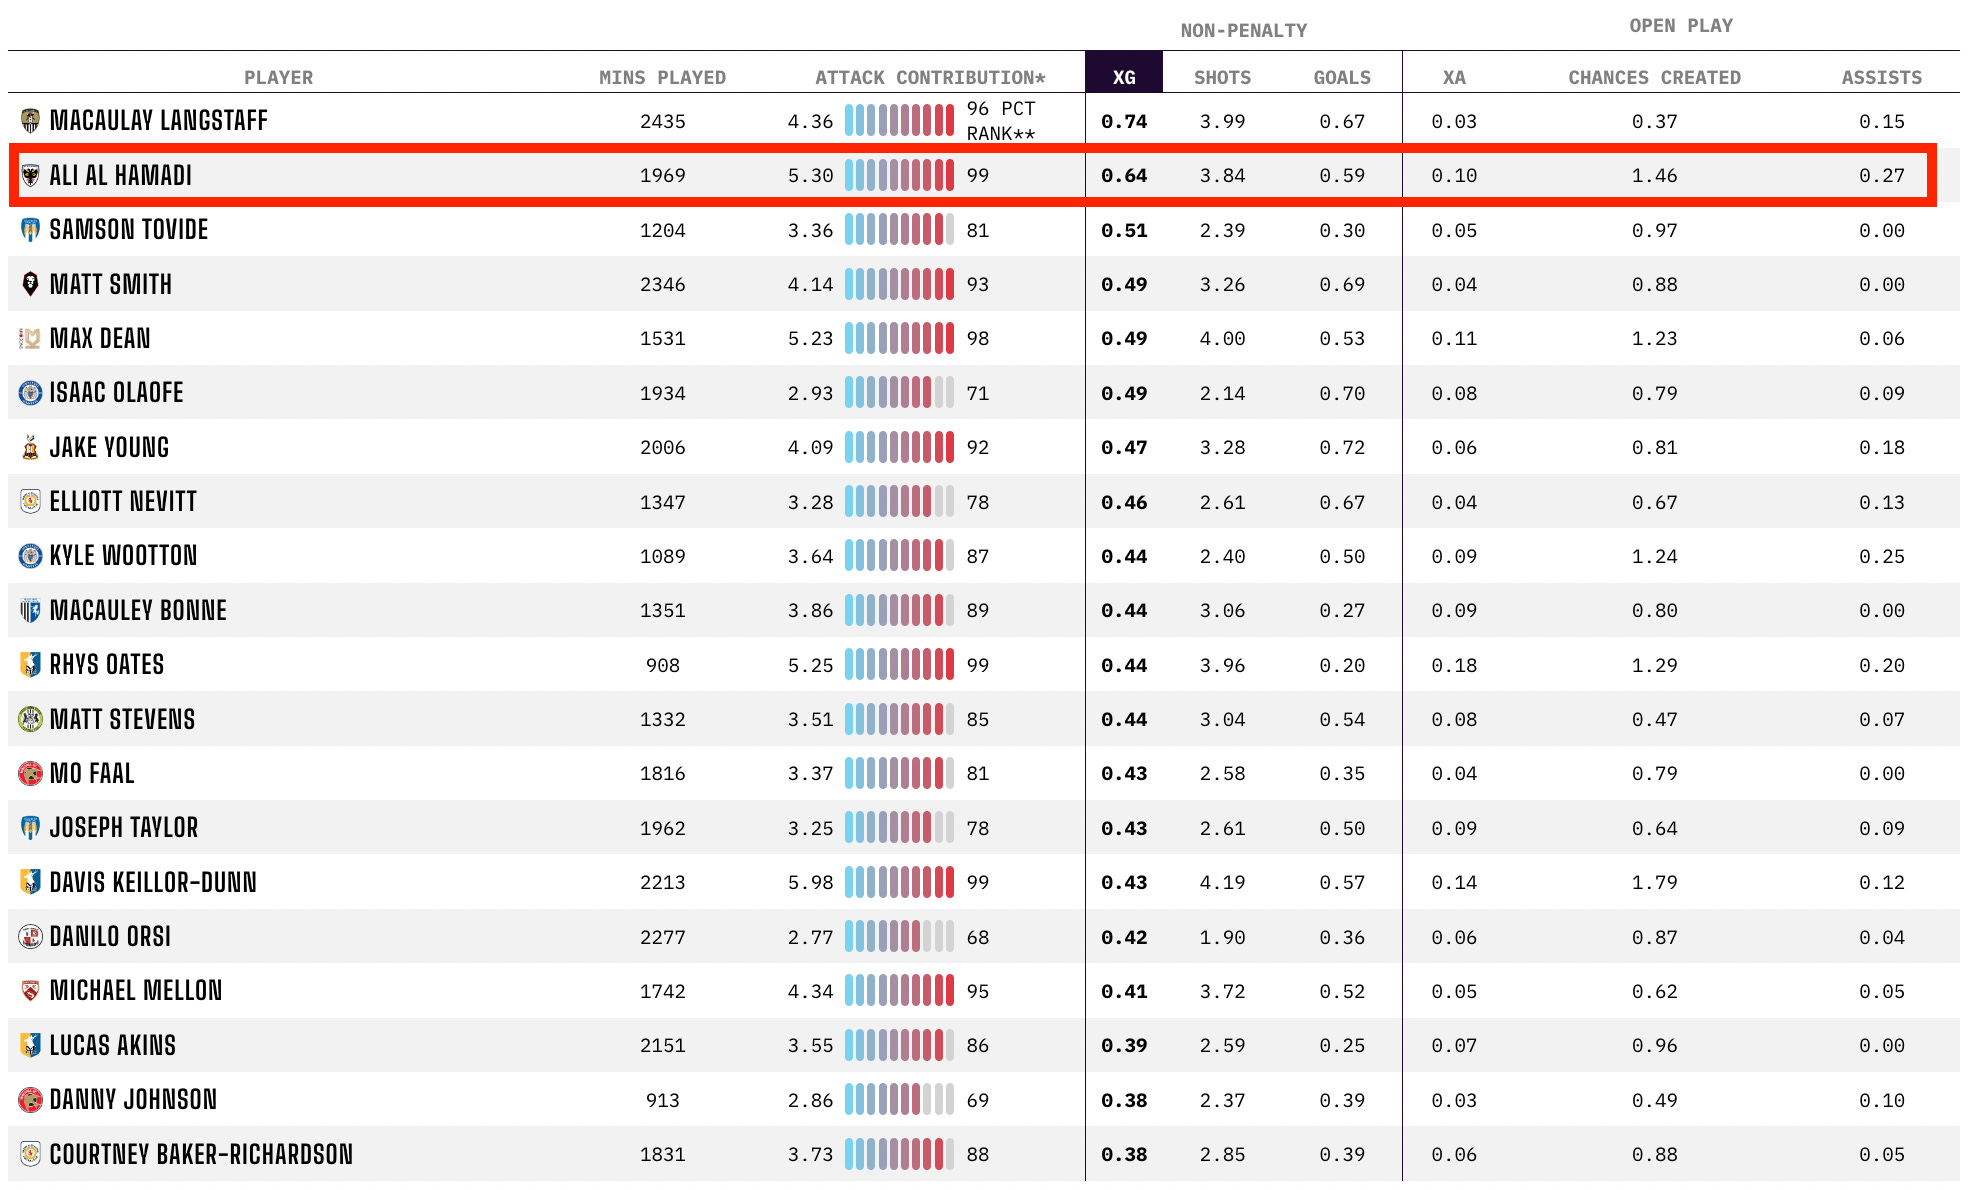Sort table by XG column header

tap(1123, 77)
